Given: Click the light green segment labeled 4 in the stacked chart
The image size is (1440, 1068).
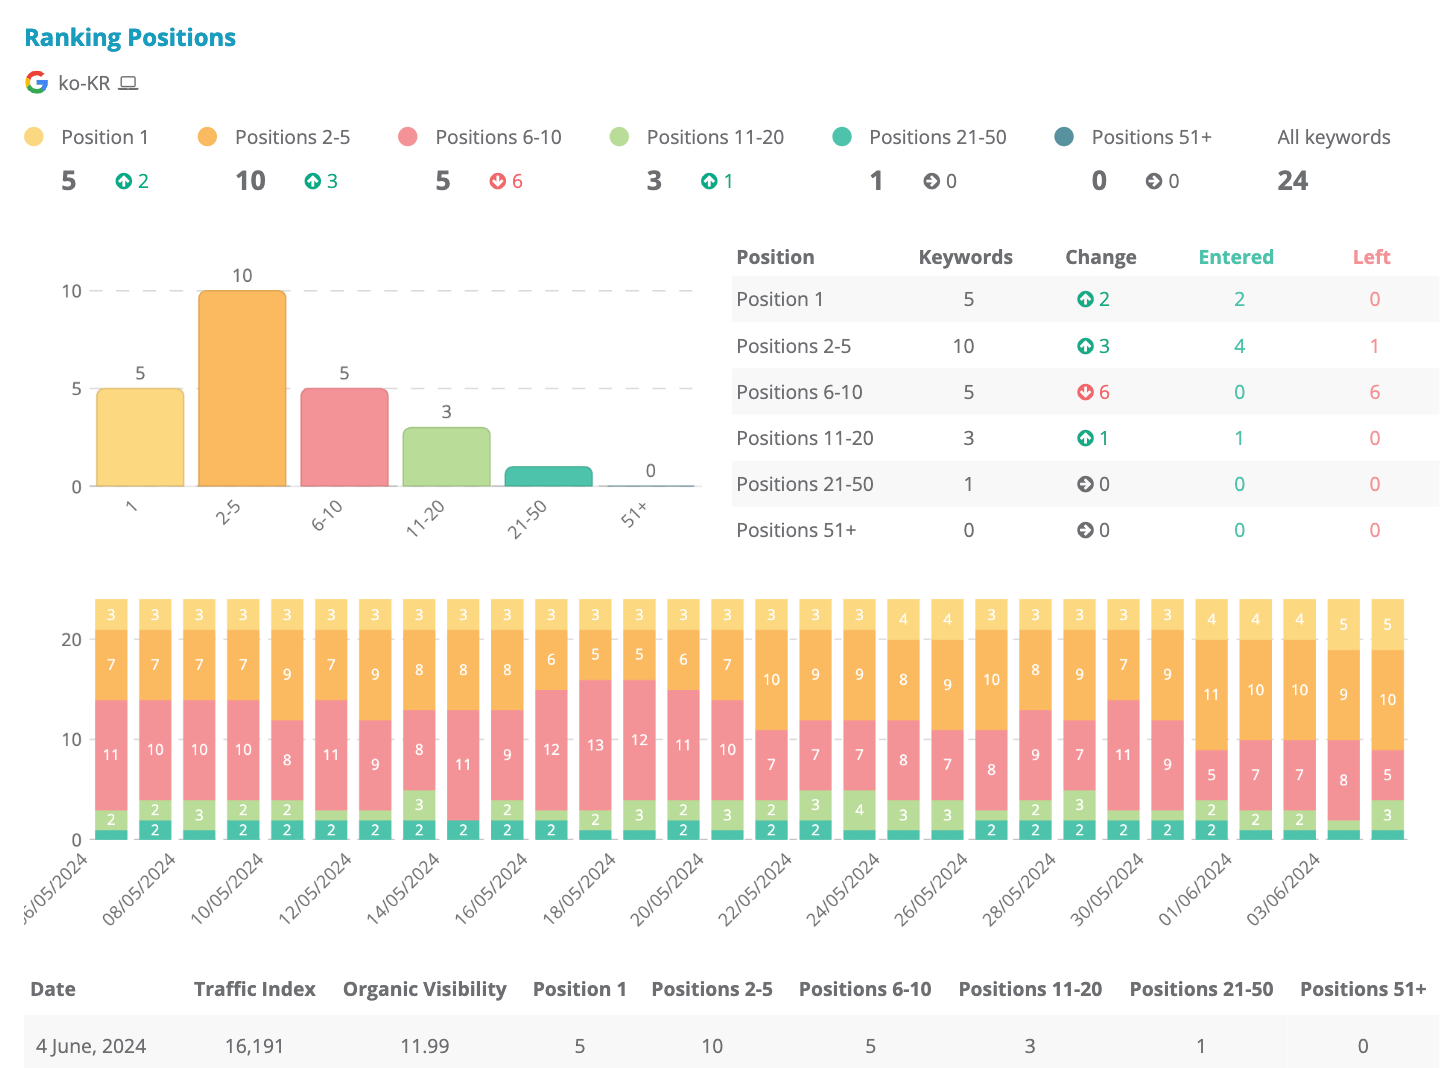Looking at the screenshot, I should (859, 810).
